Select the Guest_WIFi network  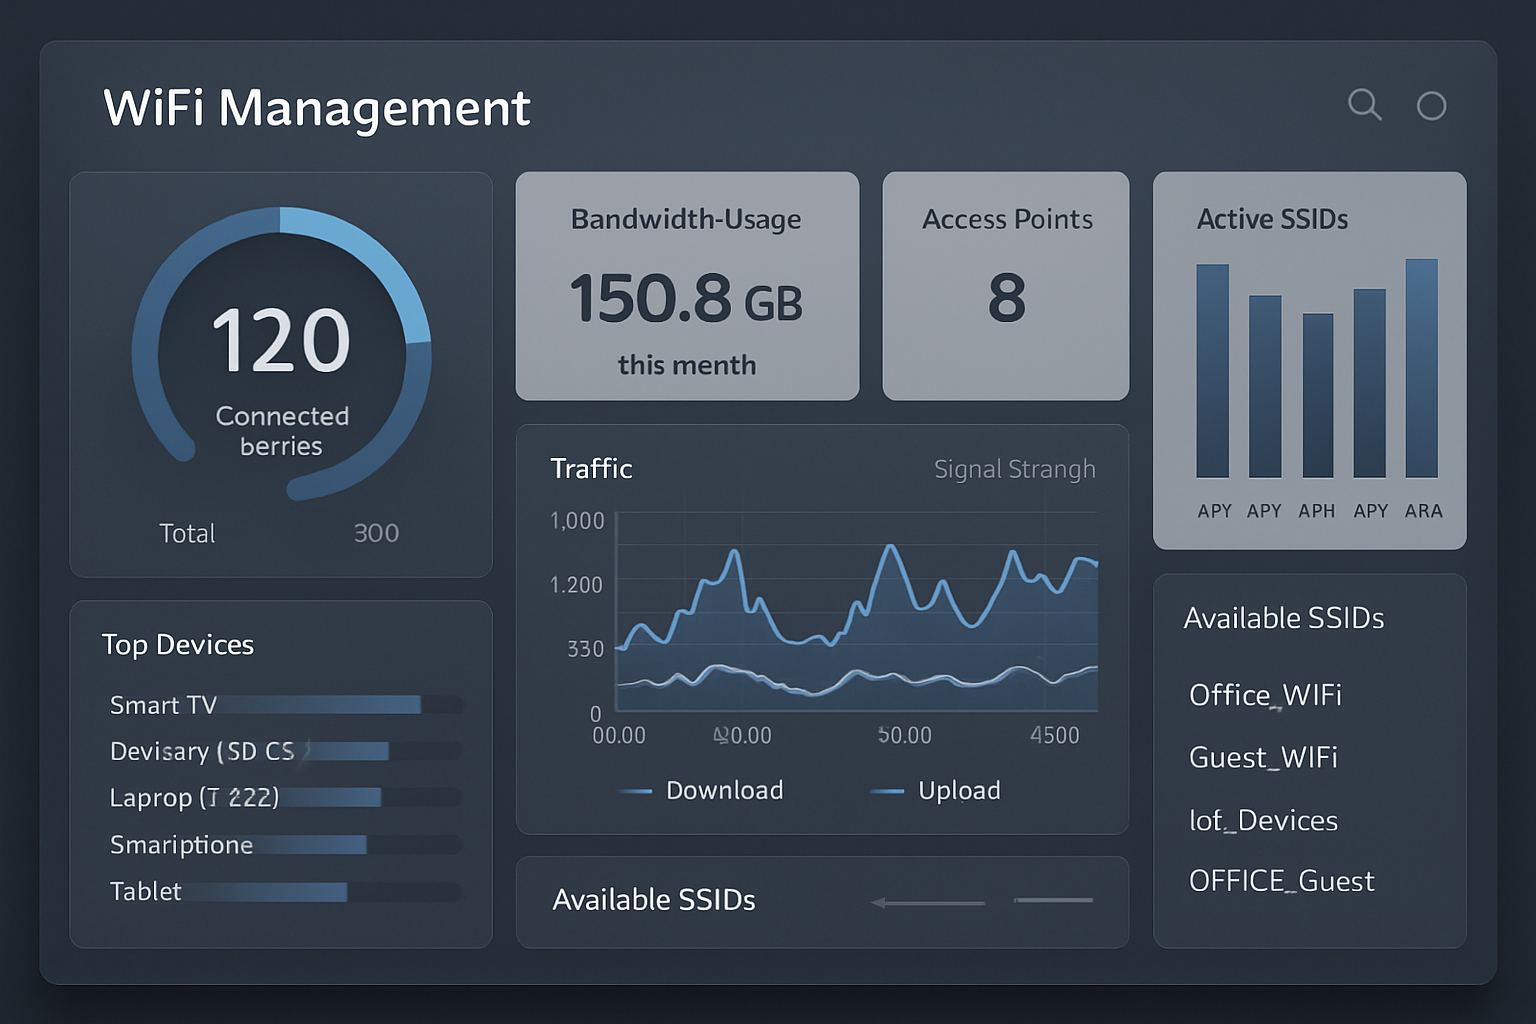(x=1263, y=757)
